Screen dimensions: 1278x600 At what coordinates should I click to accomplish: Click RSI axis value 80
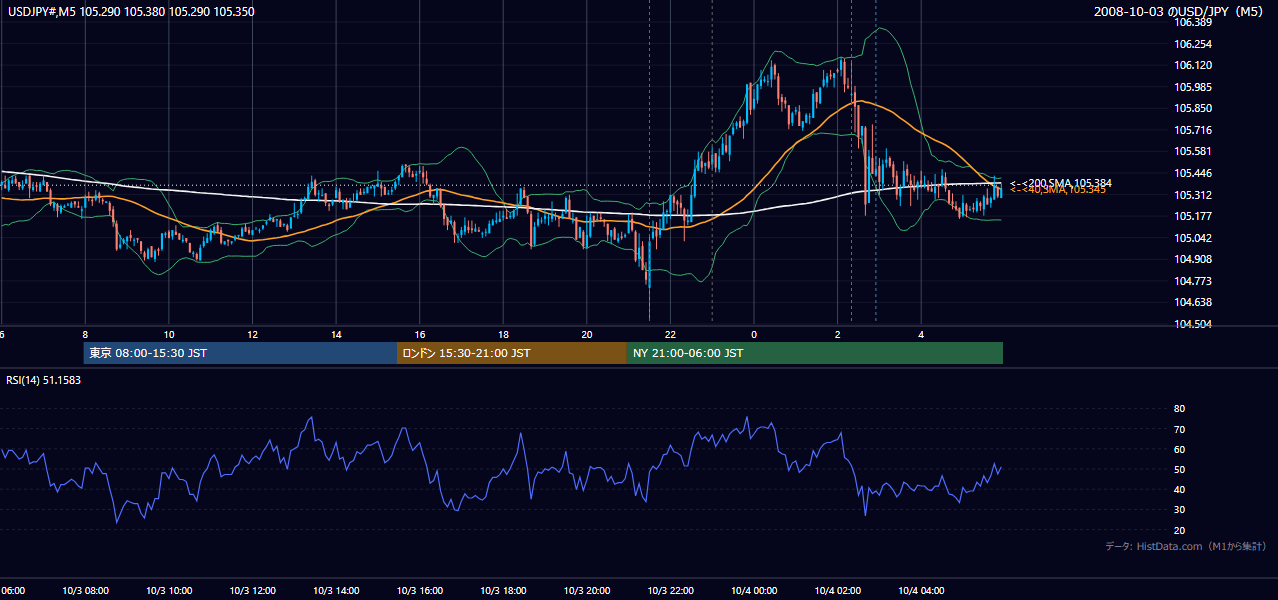(1179, 409)
